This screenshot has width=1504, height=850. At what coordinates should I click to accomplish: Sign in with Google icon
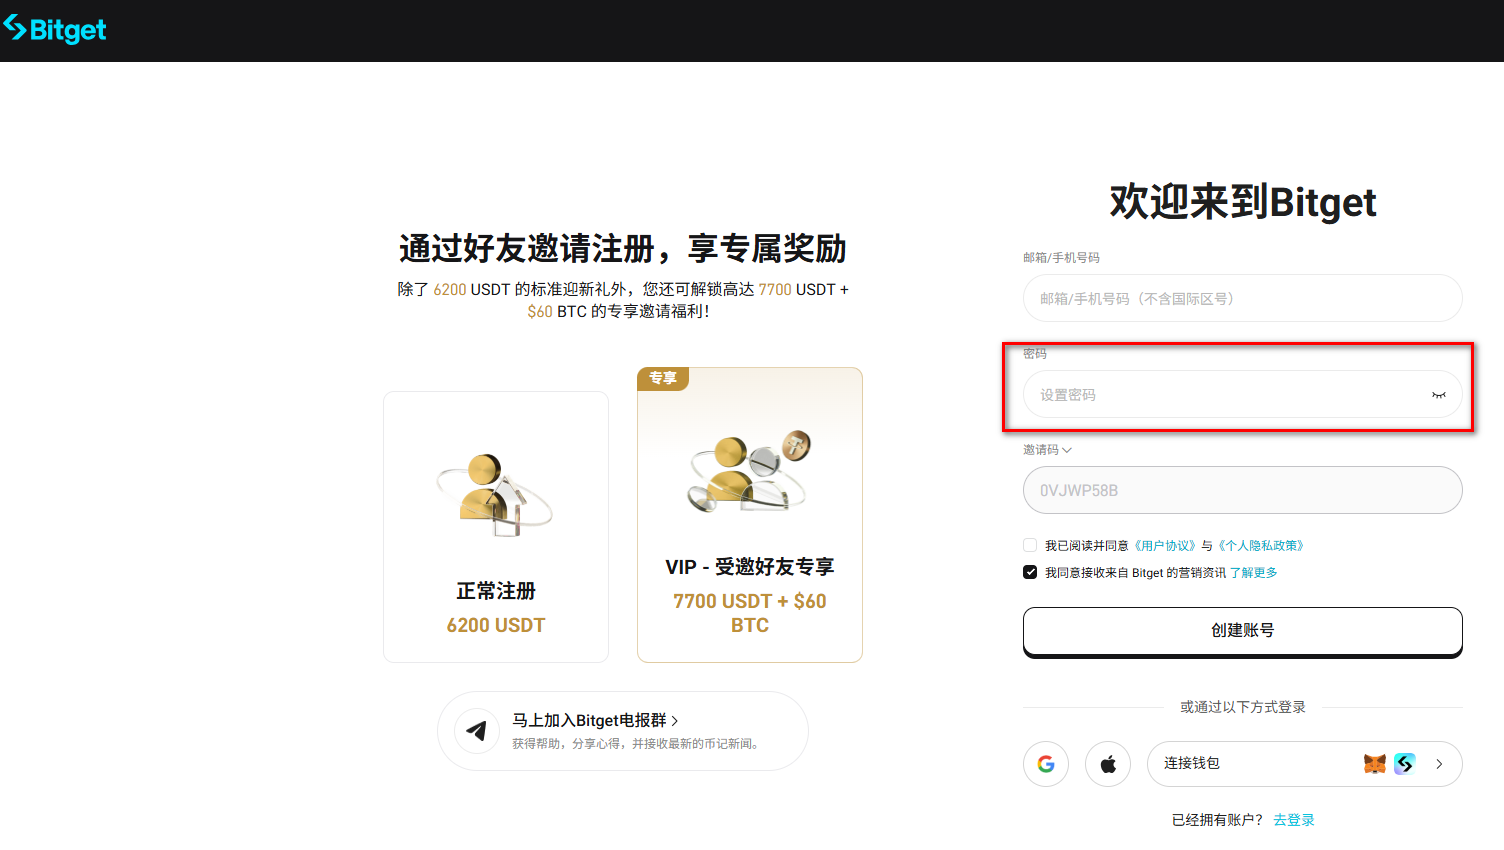click(1046, 764)
